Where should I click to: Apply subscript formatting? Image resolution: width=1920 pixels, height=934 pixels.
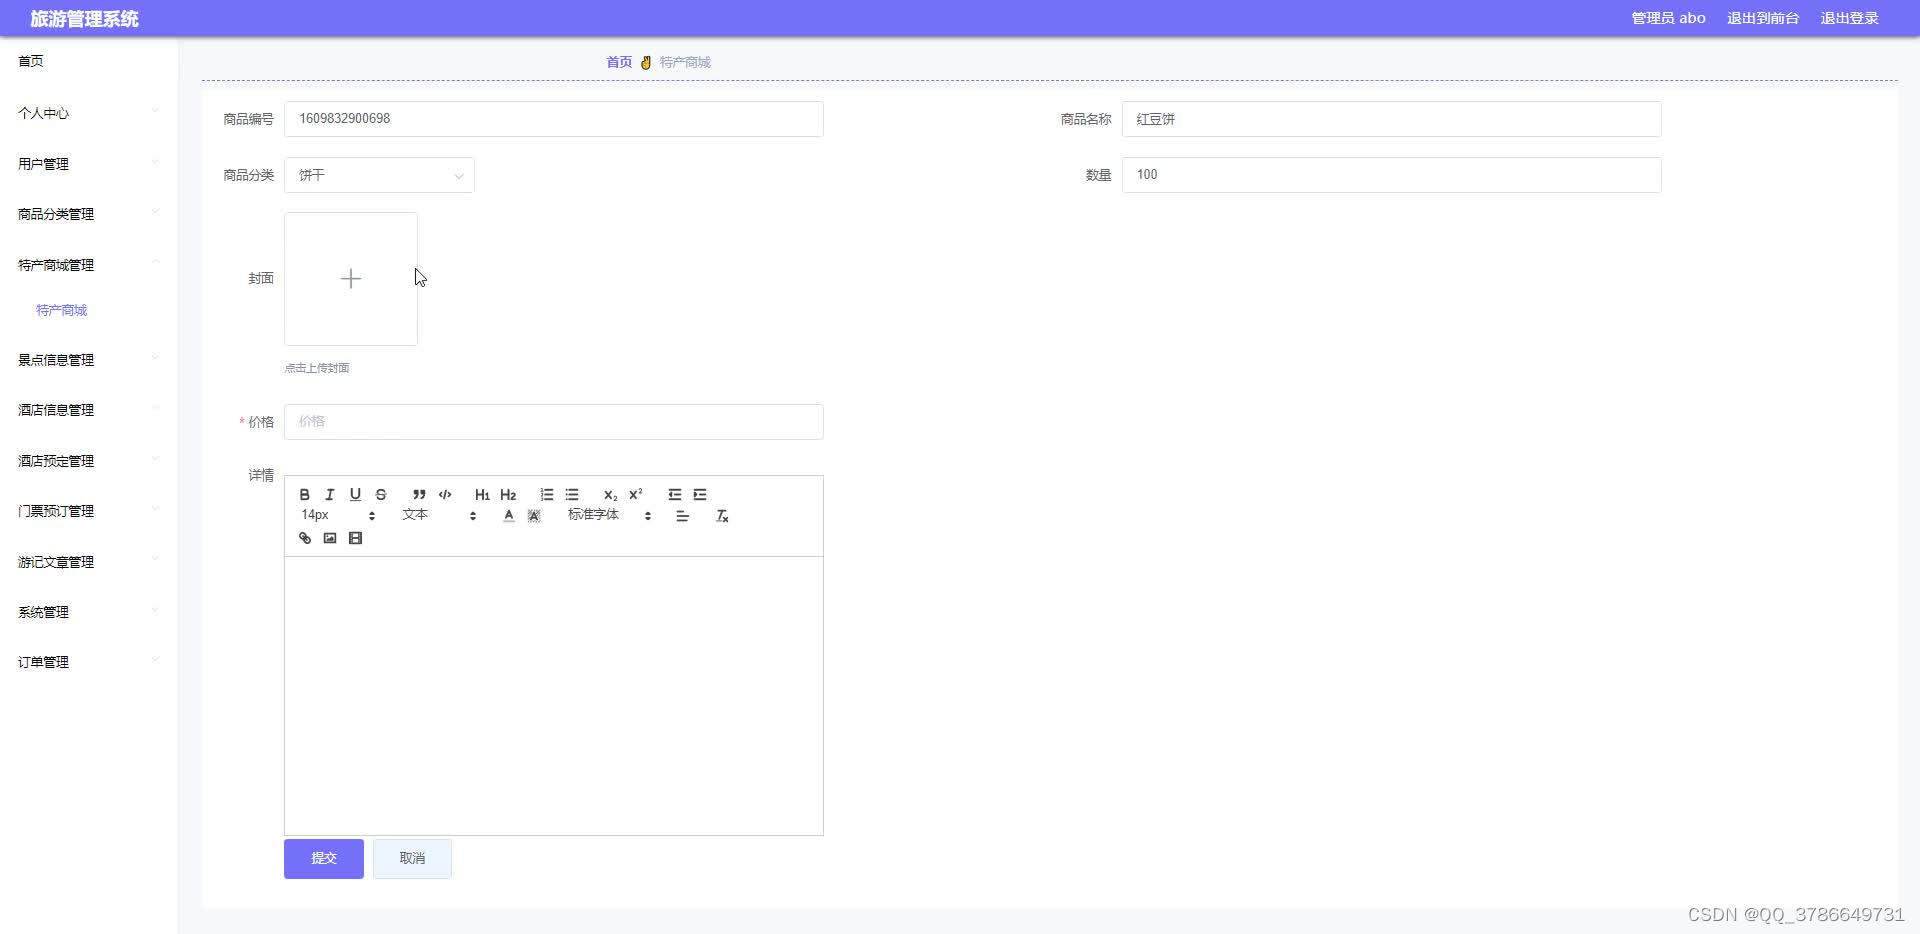610,495
